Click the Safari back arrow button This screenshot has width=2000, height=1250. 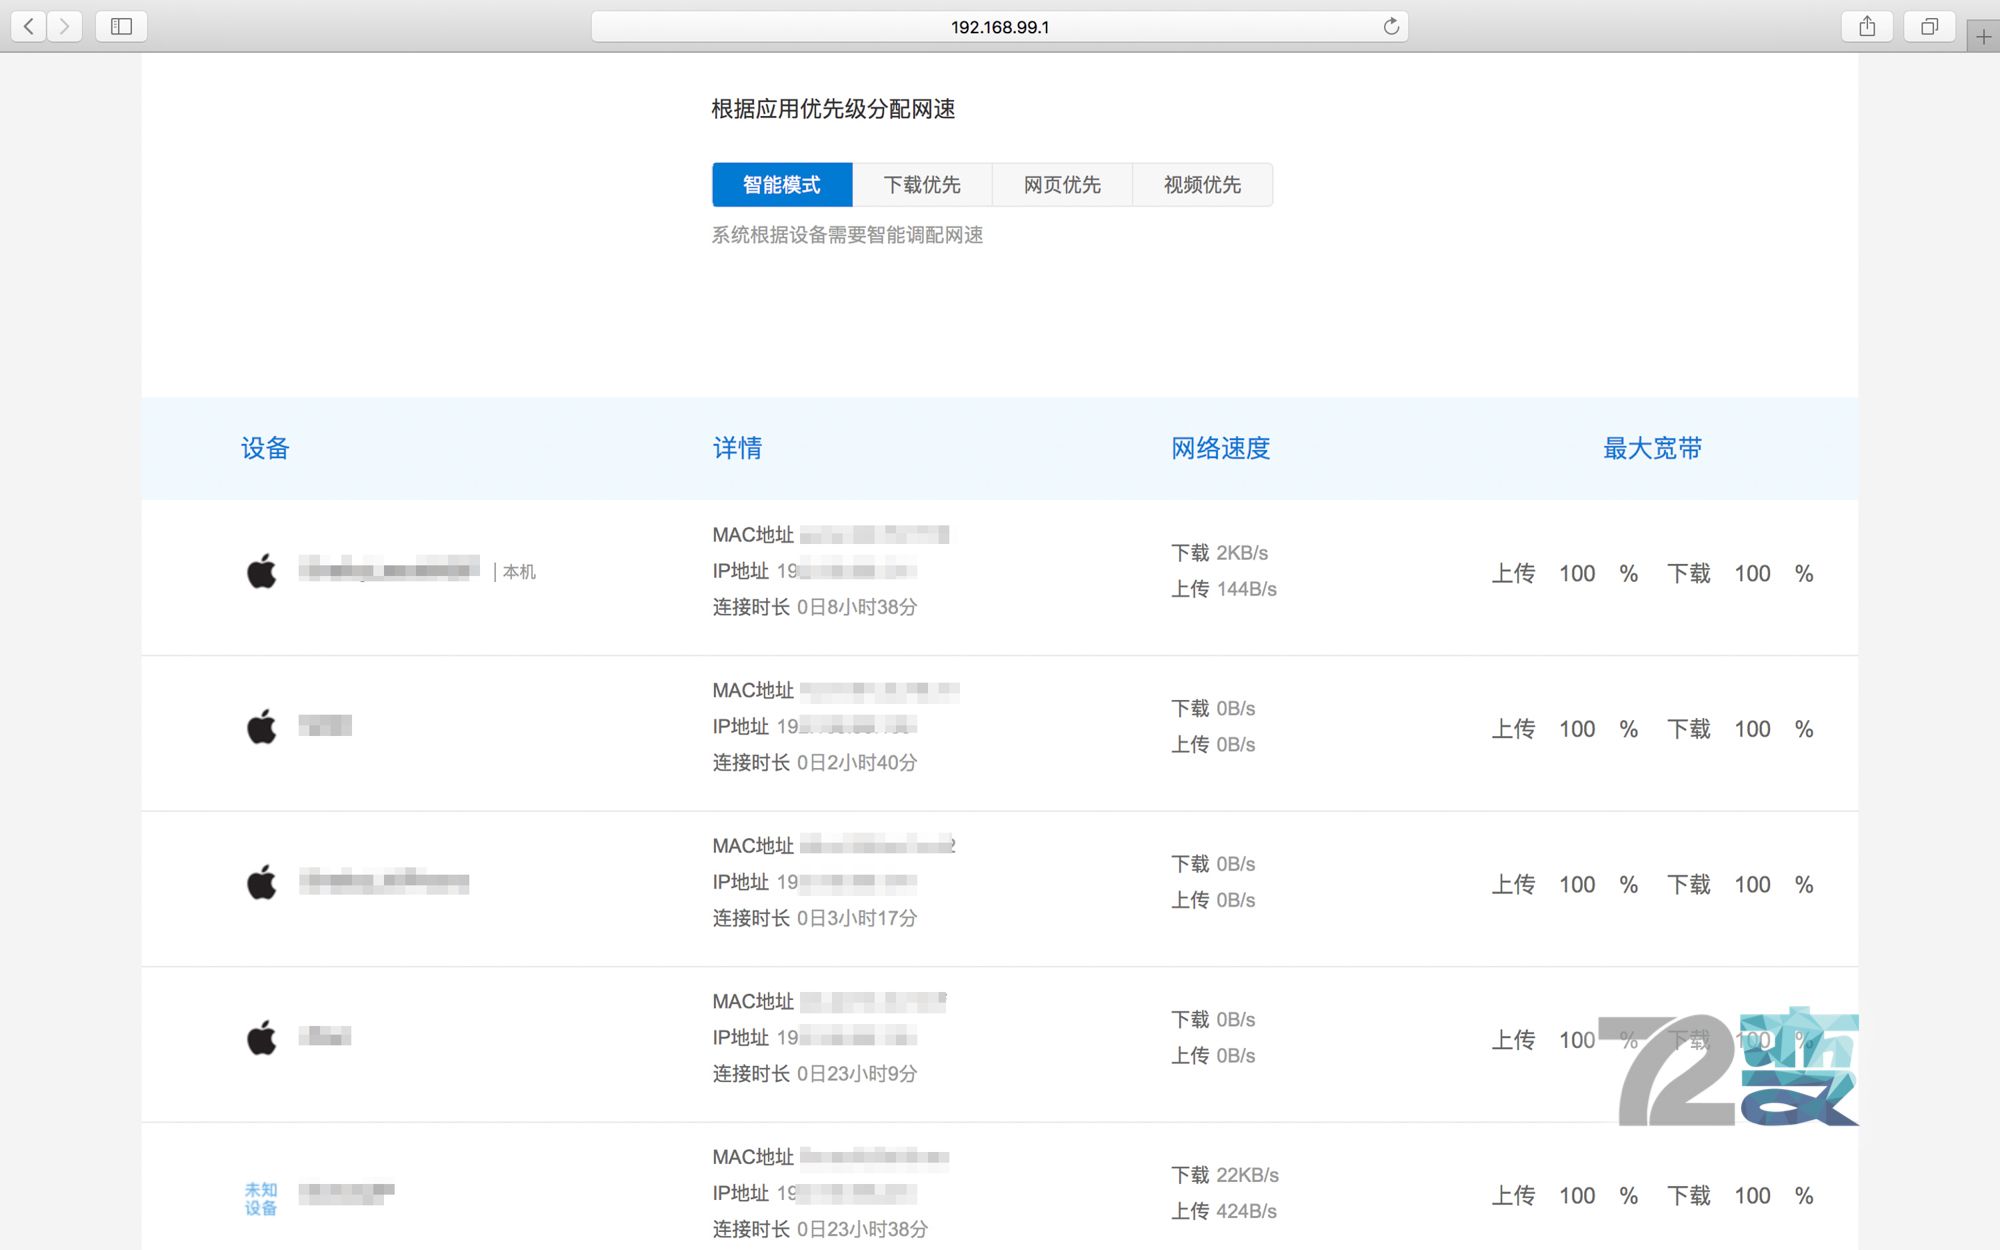point(29,26)
